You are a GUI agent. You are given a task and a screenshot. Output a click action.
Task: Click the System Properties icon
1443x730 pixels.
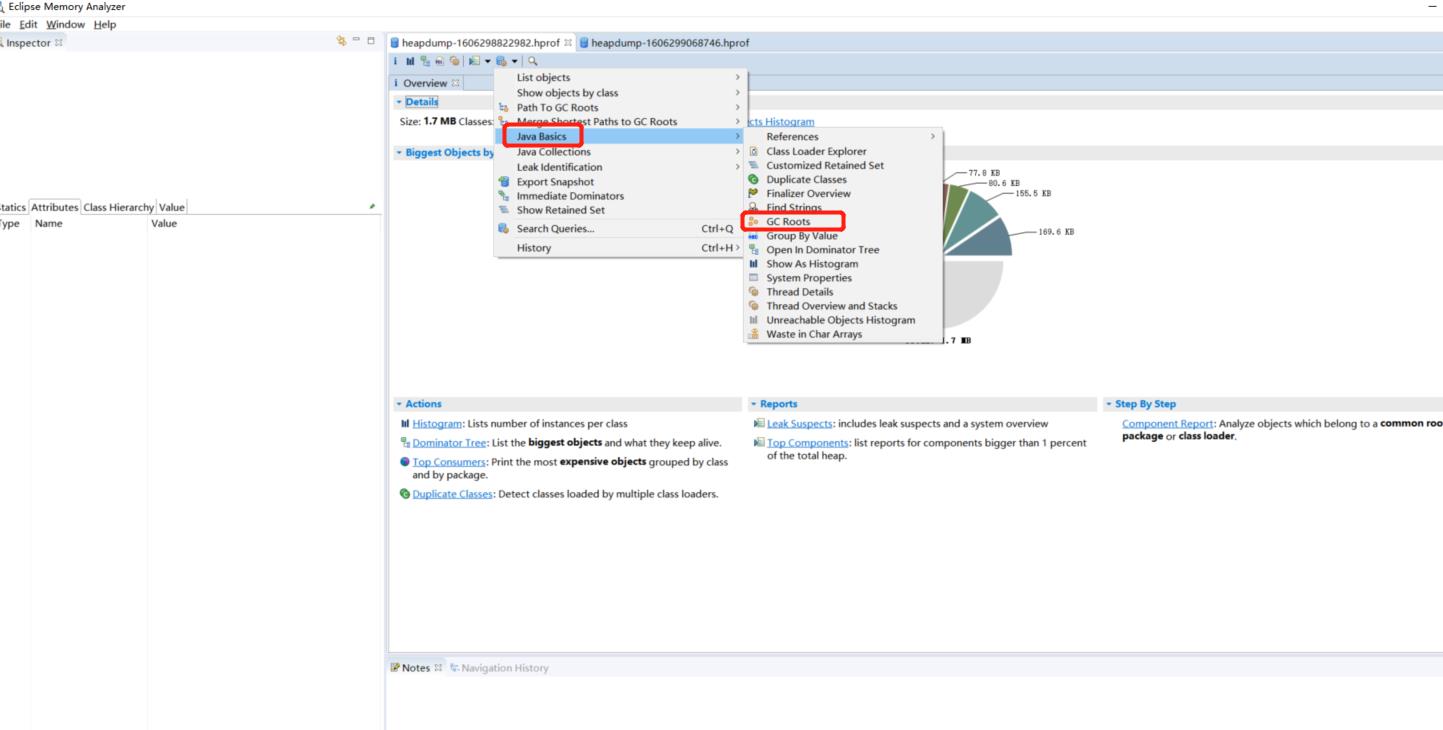754,278
